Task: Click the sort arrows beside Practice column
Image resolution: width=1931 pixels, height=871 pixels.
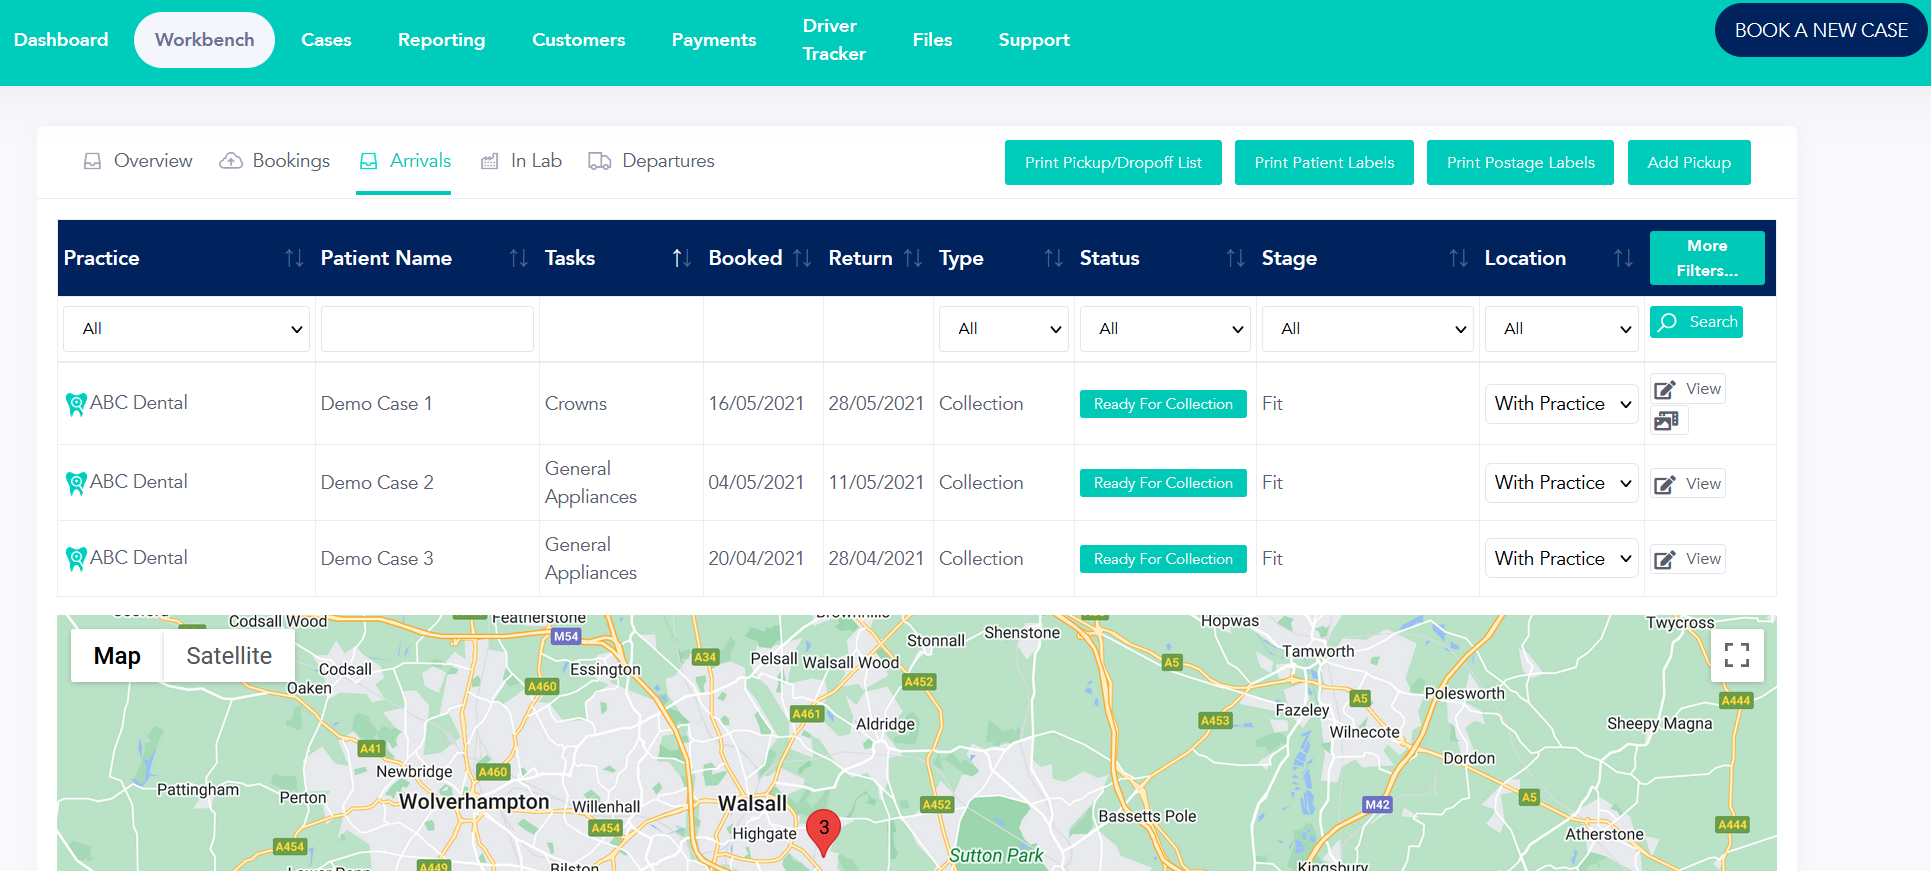Action: click(x=293, y=258)
